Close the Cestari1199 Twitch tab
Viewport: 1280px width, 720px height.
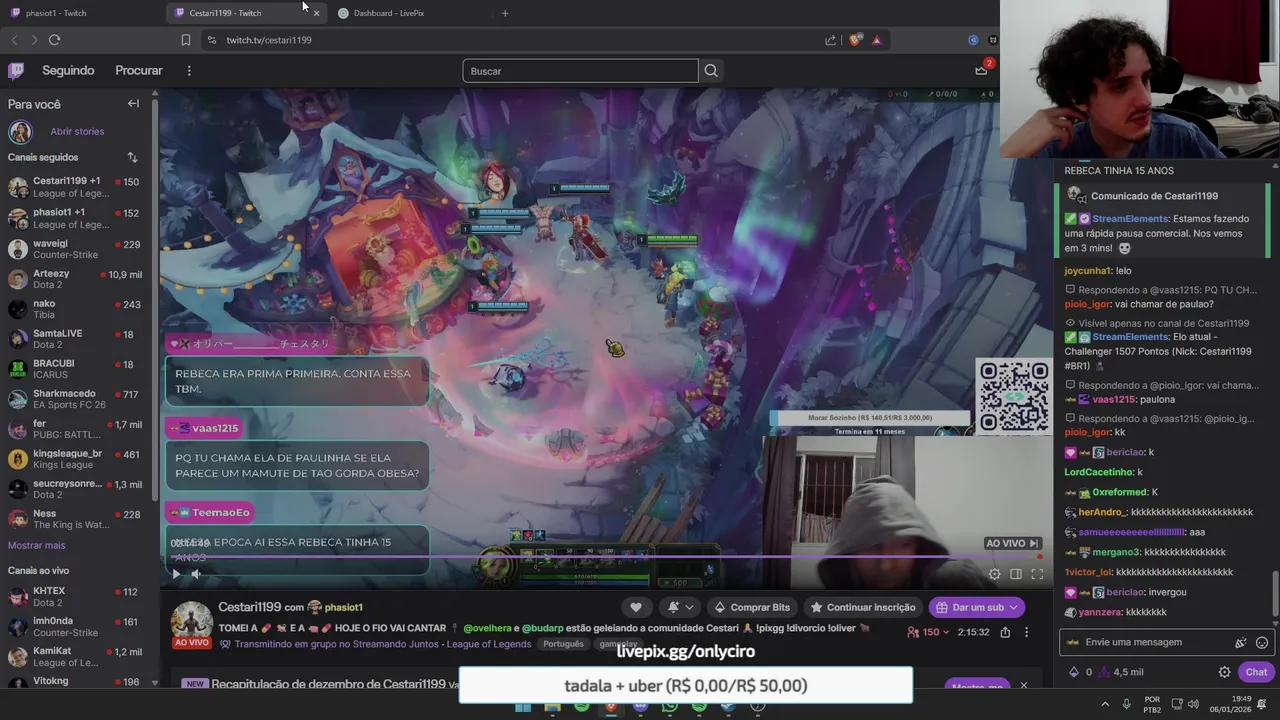(316, 13)
